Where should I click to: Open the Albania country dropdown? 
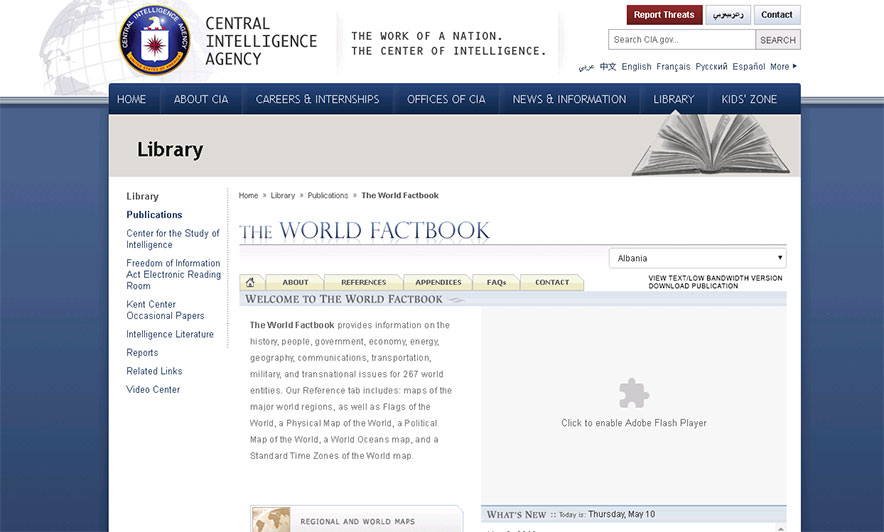click(697, 258)
